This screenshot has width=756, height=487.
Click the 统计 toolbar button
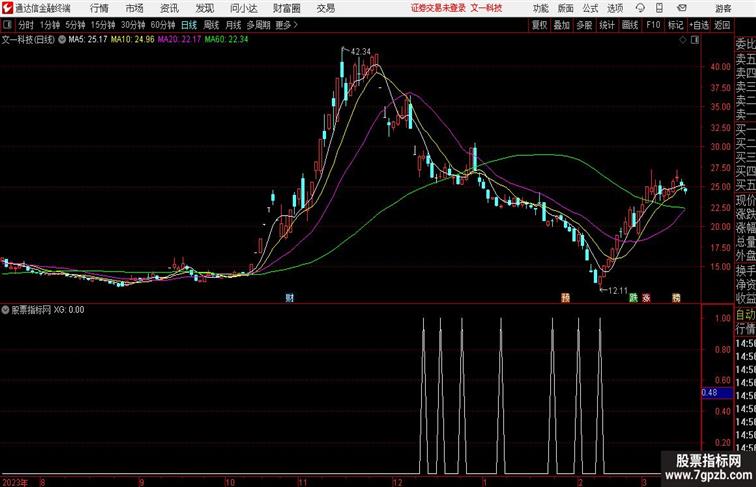607,25
